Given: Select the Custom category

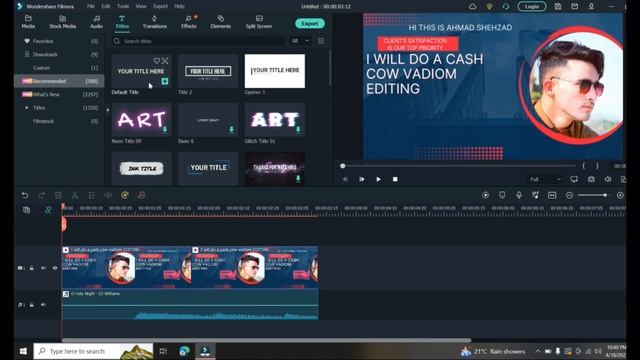Looking at the screenshot, I should [x=60, y=68].
